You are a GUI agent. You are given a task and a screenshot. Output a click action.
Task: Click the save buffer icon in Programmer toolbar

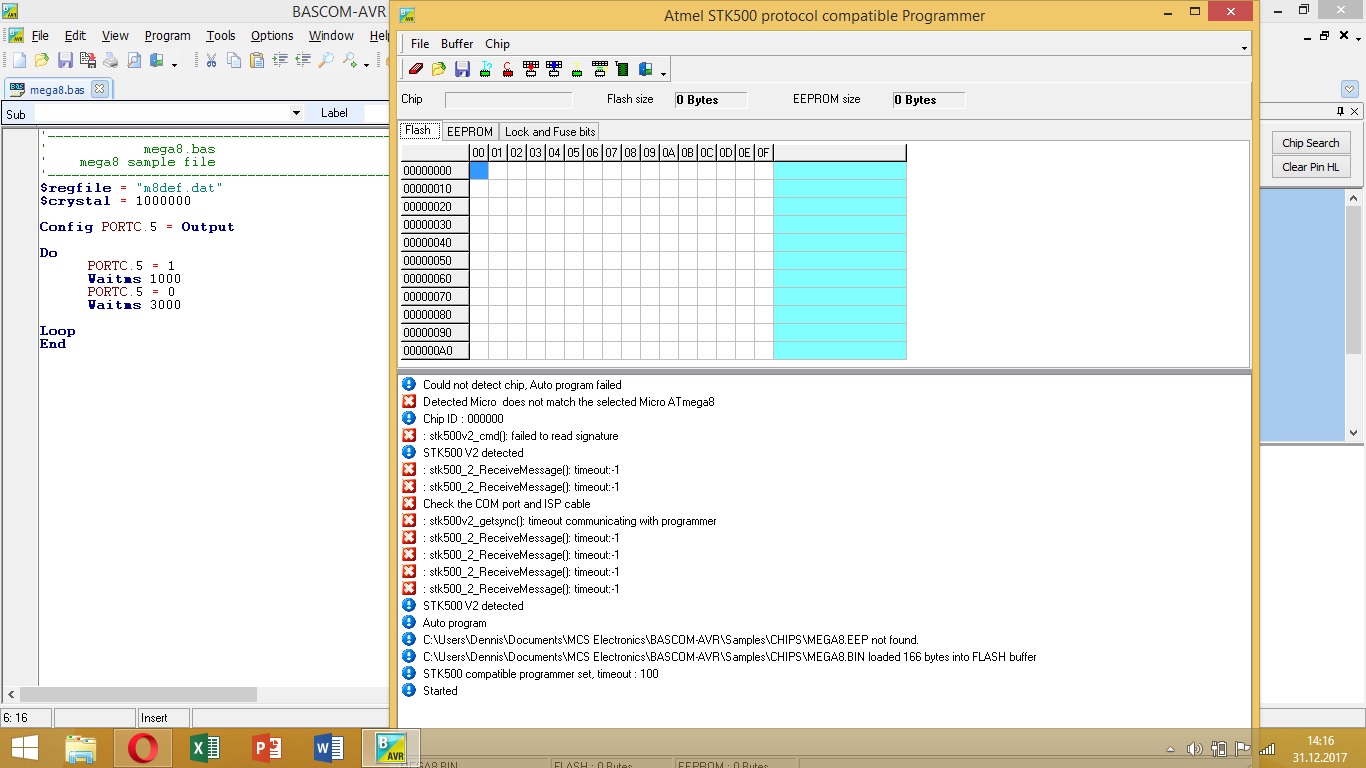pyautogui.click(x=462, y=69)
